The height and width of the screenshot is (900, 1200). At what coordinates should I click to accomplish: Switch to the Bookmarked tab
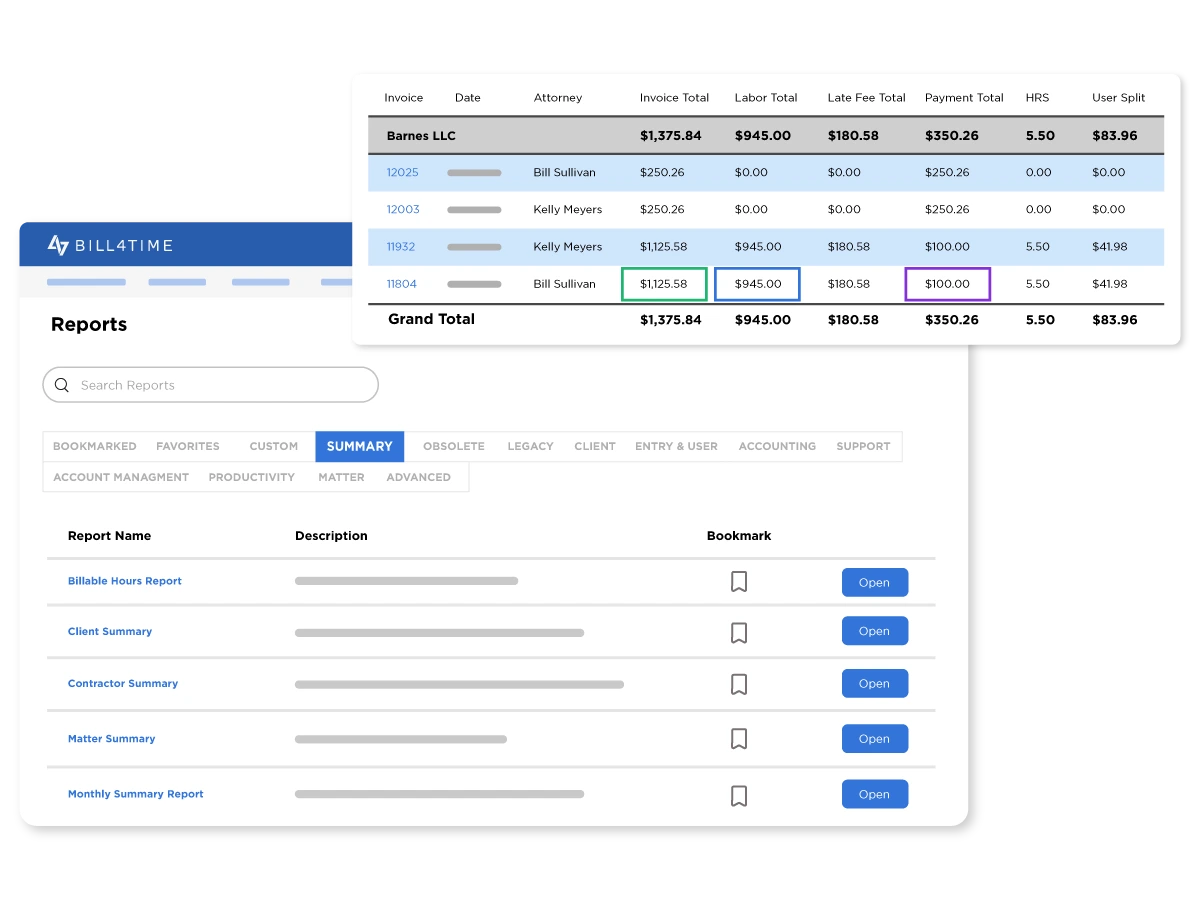tap(94, 446)
